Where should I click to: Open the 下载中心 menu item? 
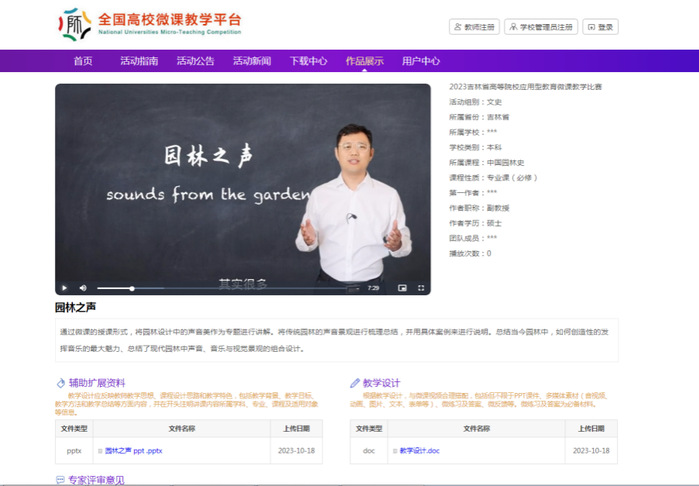(308, 61)
